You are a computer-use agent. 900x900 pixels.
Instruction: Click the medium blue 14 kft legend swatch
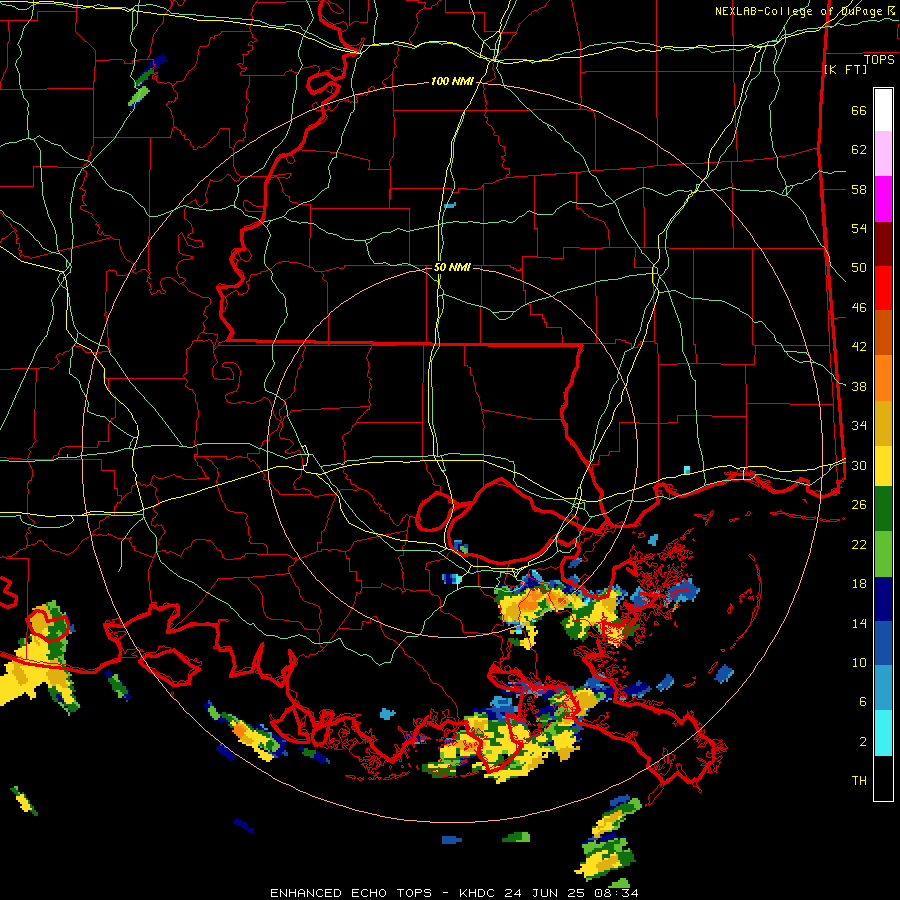pyautogui.click(x=883, y=644)
